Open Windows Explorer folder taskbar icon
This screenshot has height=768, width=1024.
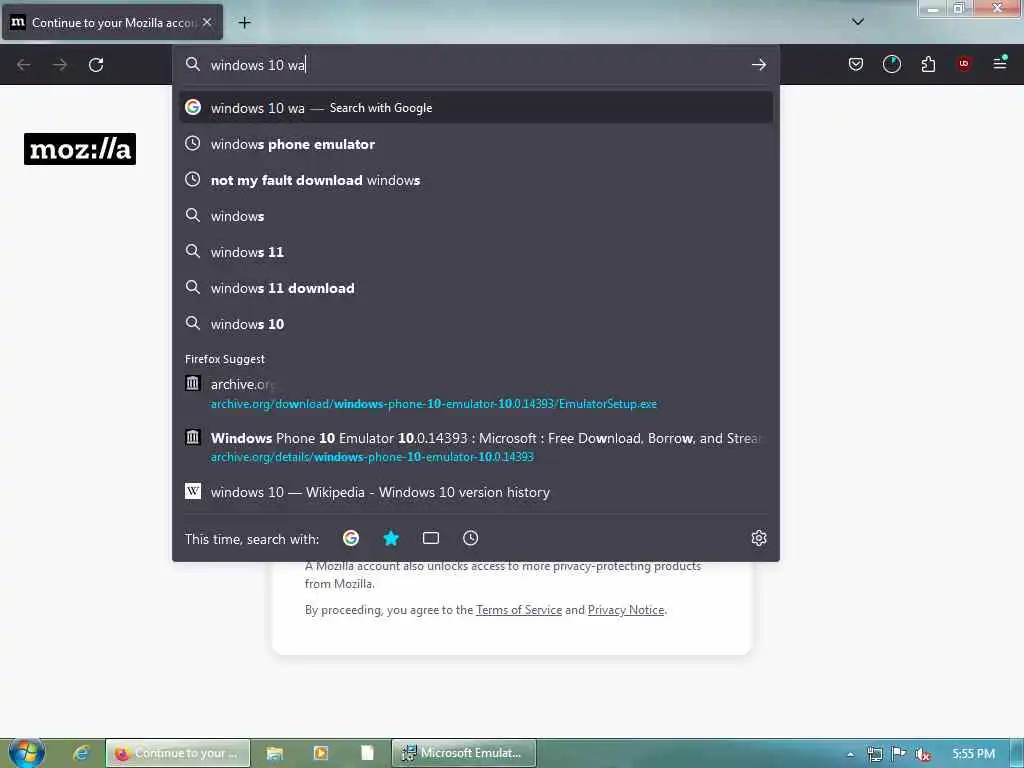(274, 753)
